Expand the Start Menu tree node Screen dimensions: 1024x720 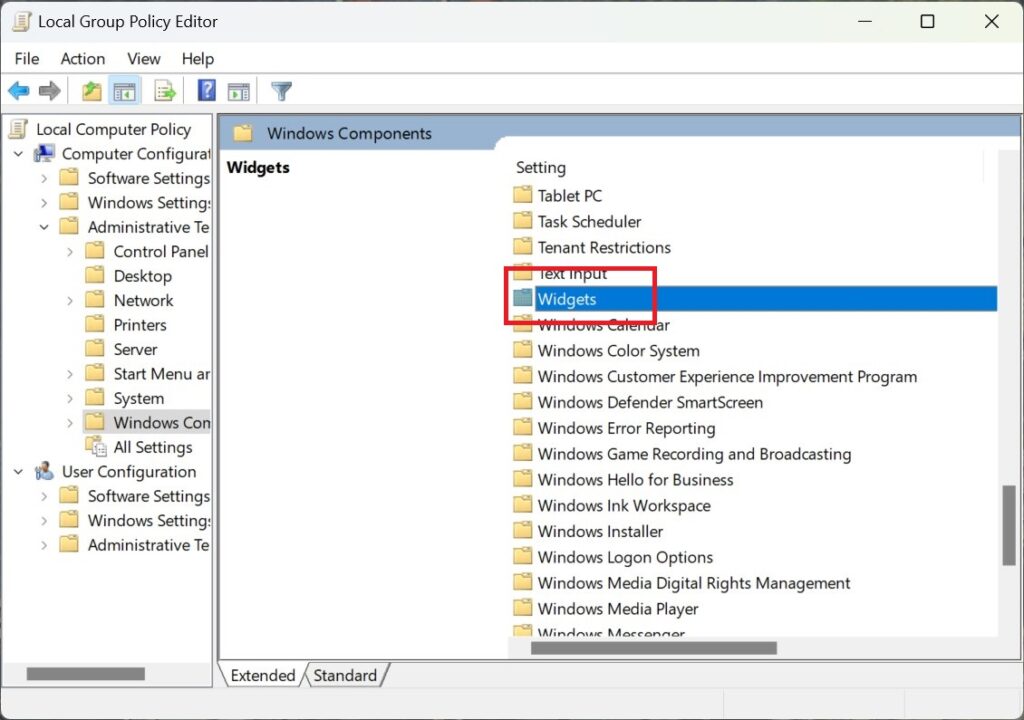coord(70,374)
